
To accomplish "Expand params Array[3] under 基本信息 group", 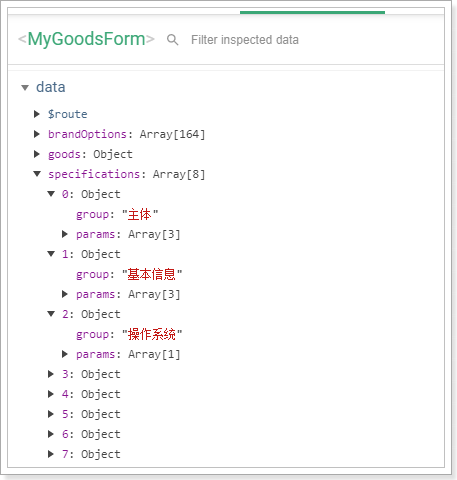I will coord(65,294).
